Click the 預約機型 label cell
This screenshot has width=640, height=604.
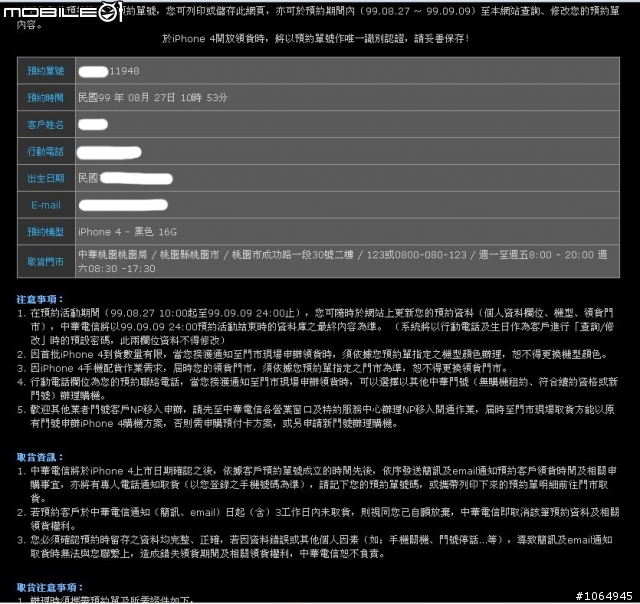click(x=46, y=232)
